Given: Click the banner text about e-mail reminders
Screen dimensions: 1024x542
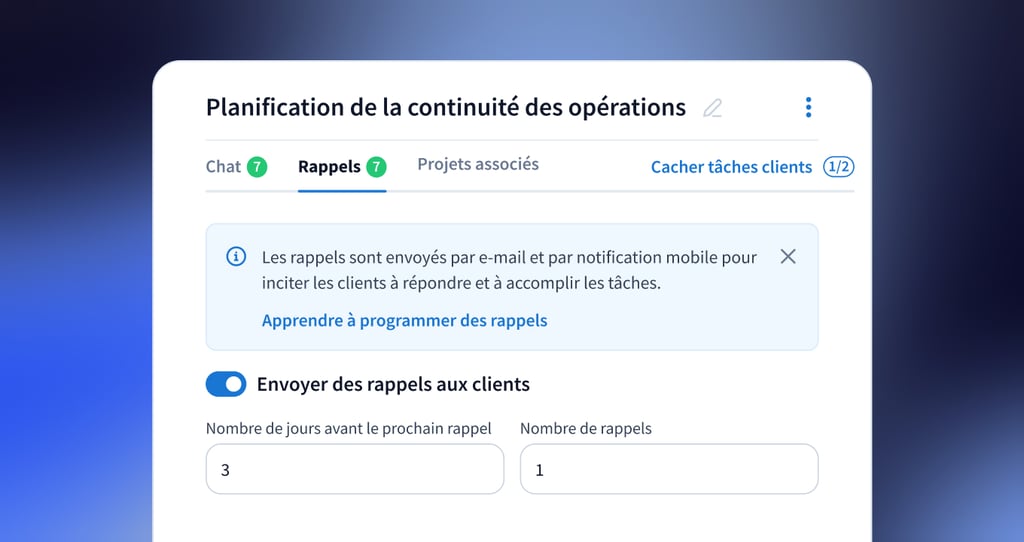Looking at the screenshot, I should point(509,270).
